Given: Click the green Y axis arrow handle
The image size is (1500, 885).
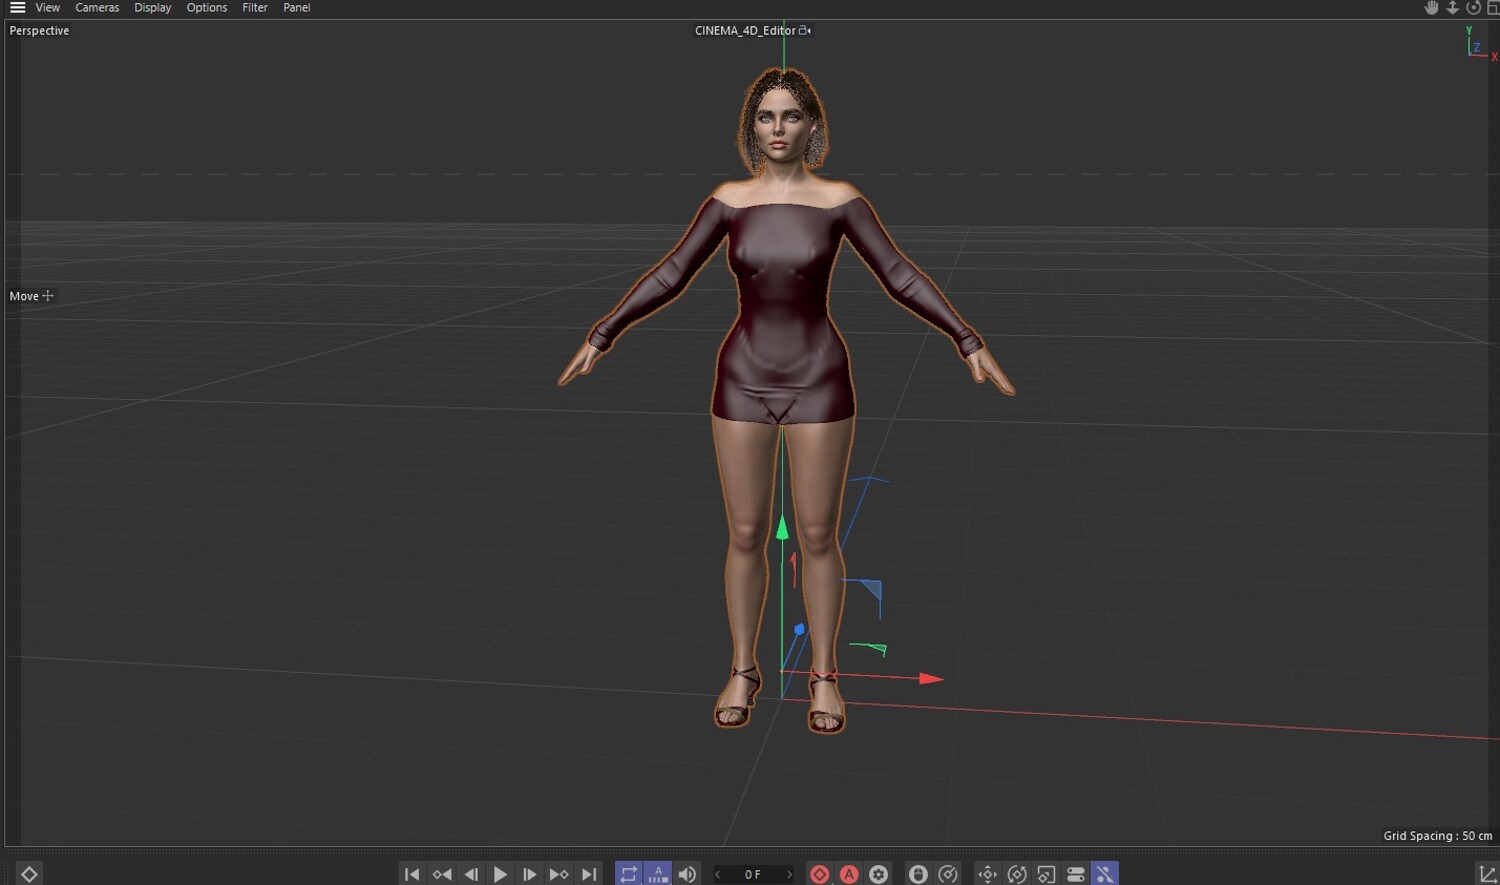Looking at the screenshot, I should (782, 527).
